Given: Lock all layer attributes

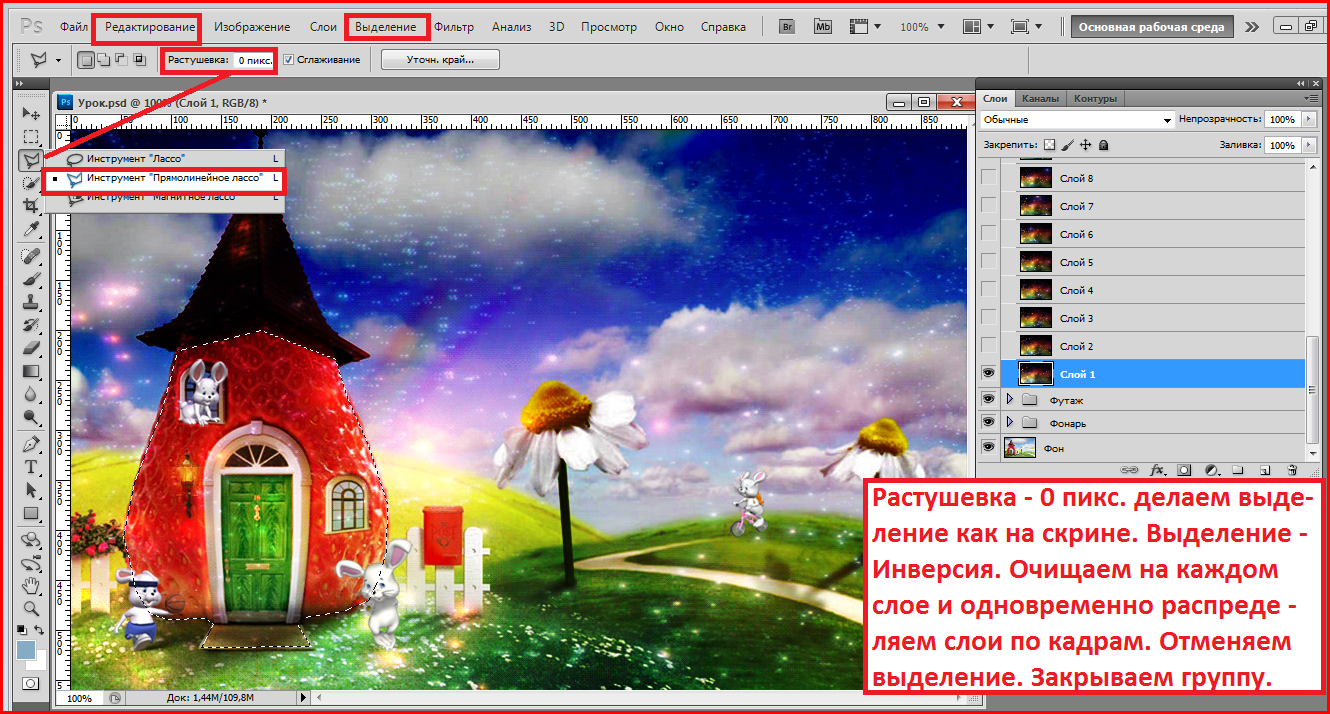Looking at the screenshot, I should (1103, 145).
